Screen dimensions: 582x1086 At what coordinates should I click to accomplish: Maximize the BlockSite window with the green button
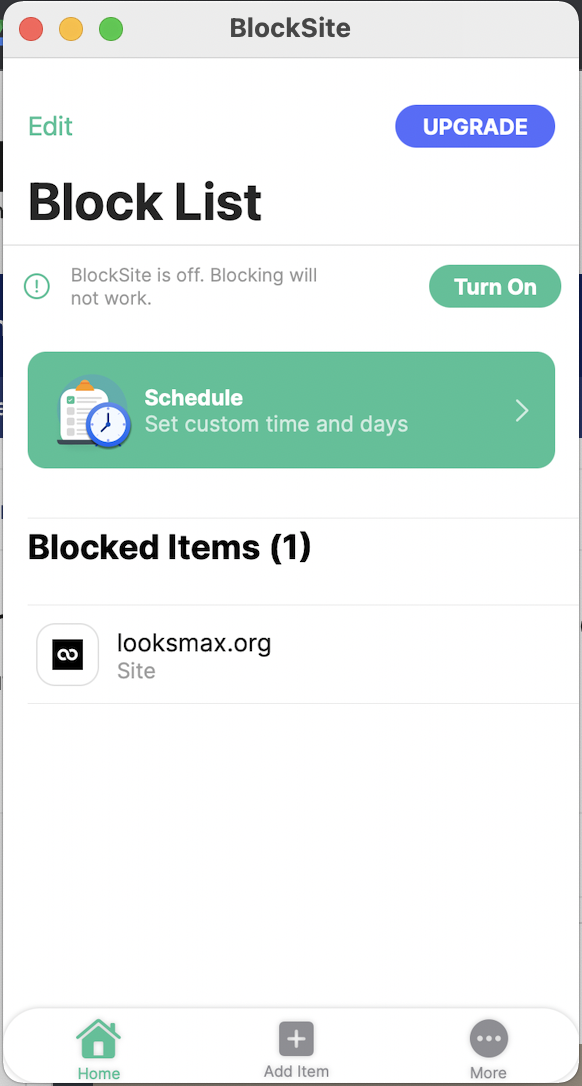(x=111, y=29)
